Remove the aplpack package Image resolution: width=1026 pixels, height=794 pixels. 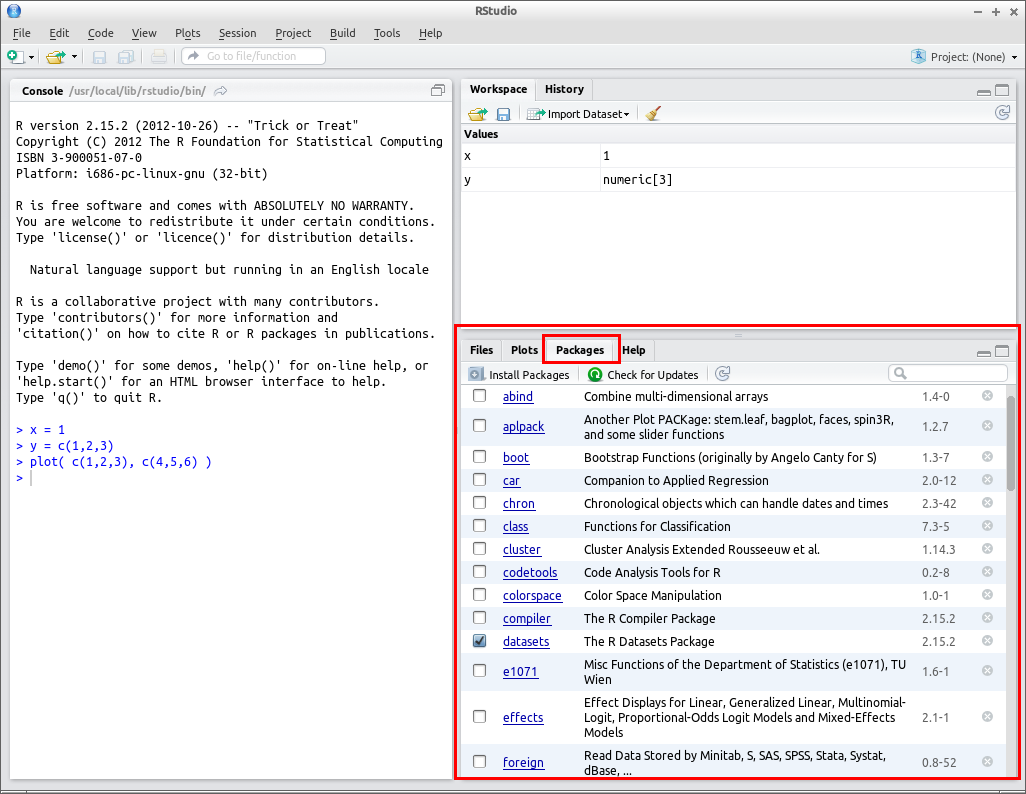(987, 425)
